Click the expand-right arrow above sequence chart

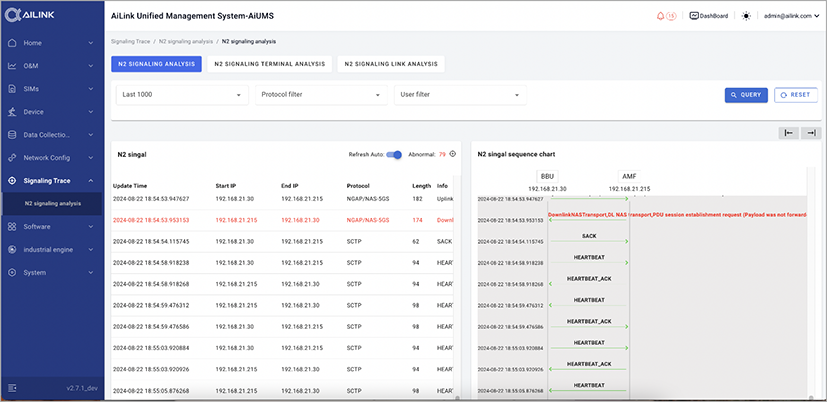811,133
